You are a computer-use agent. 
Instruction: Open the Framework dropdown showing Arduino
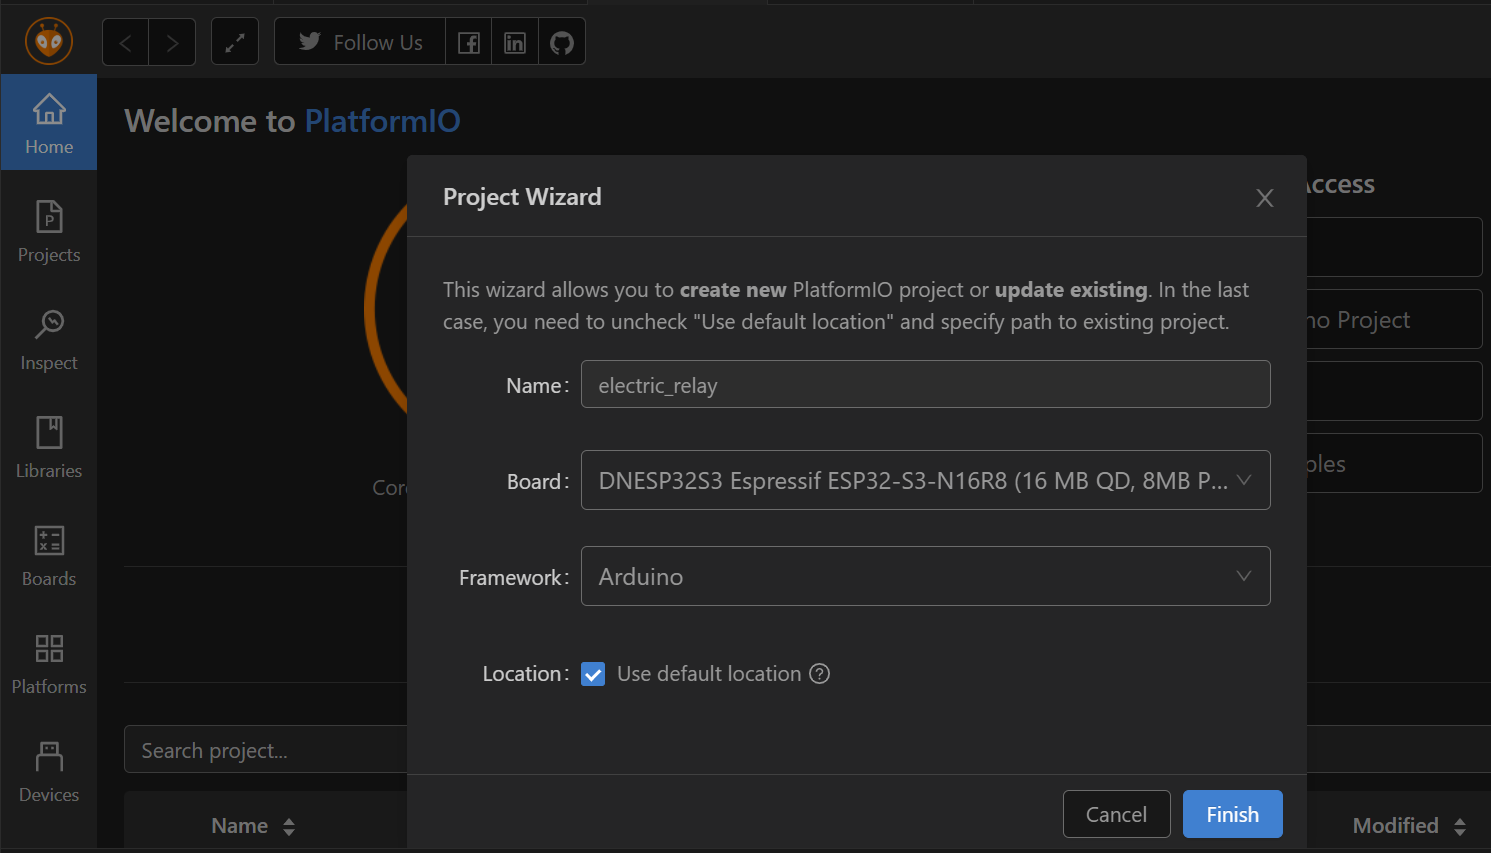tap(926, 576)
